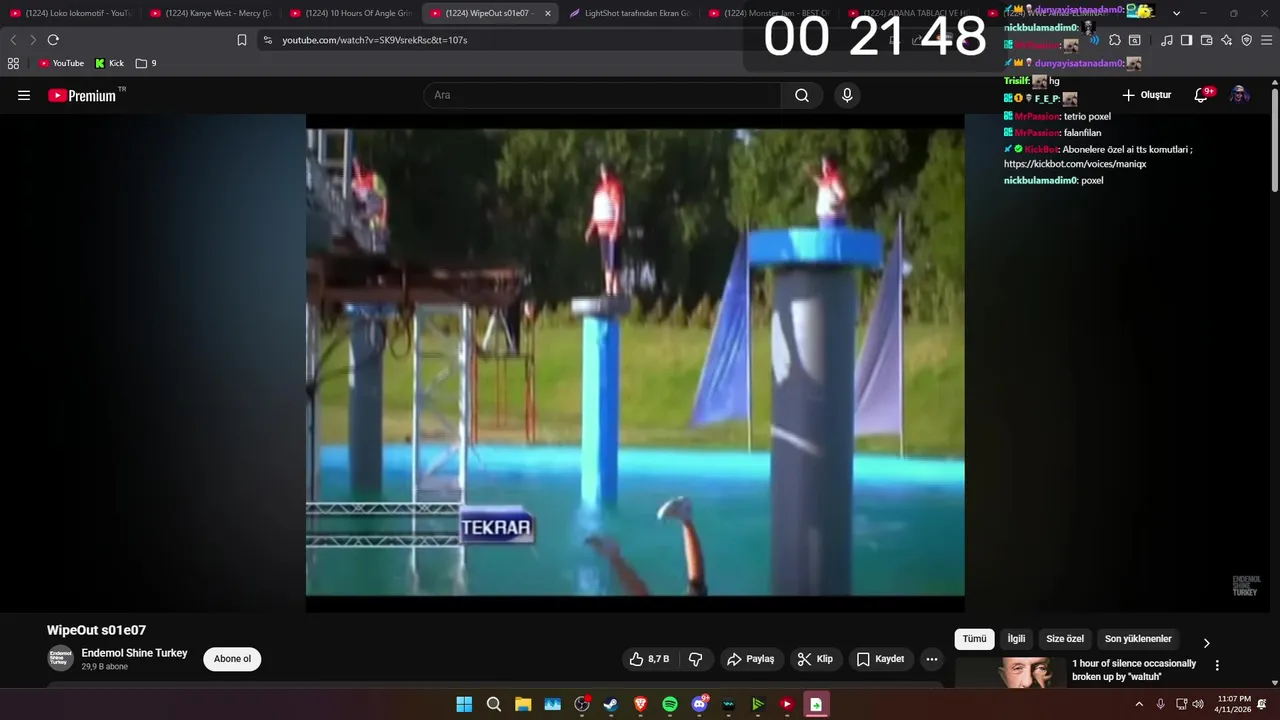Open the Oluştur create menu
The width and height of the screenshot is (1280, 720).
1146,95
